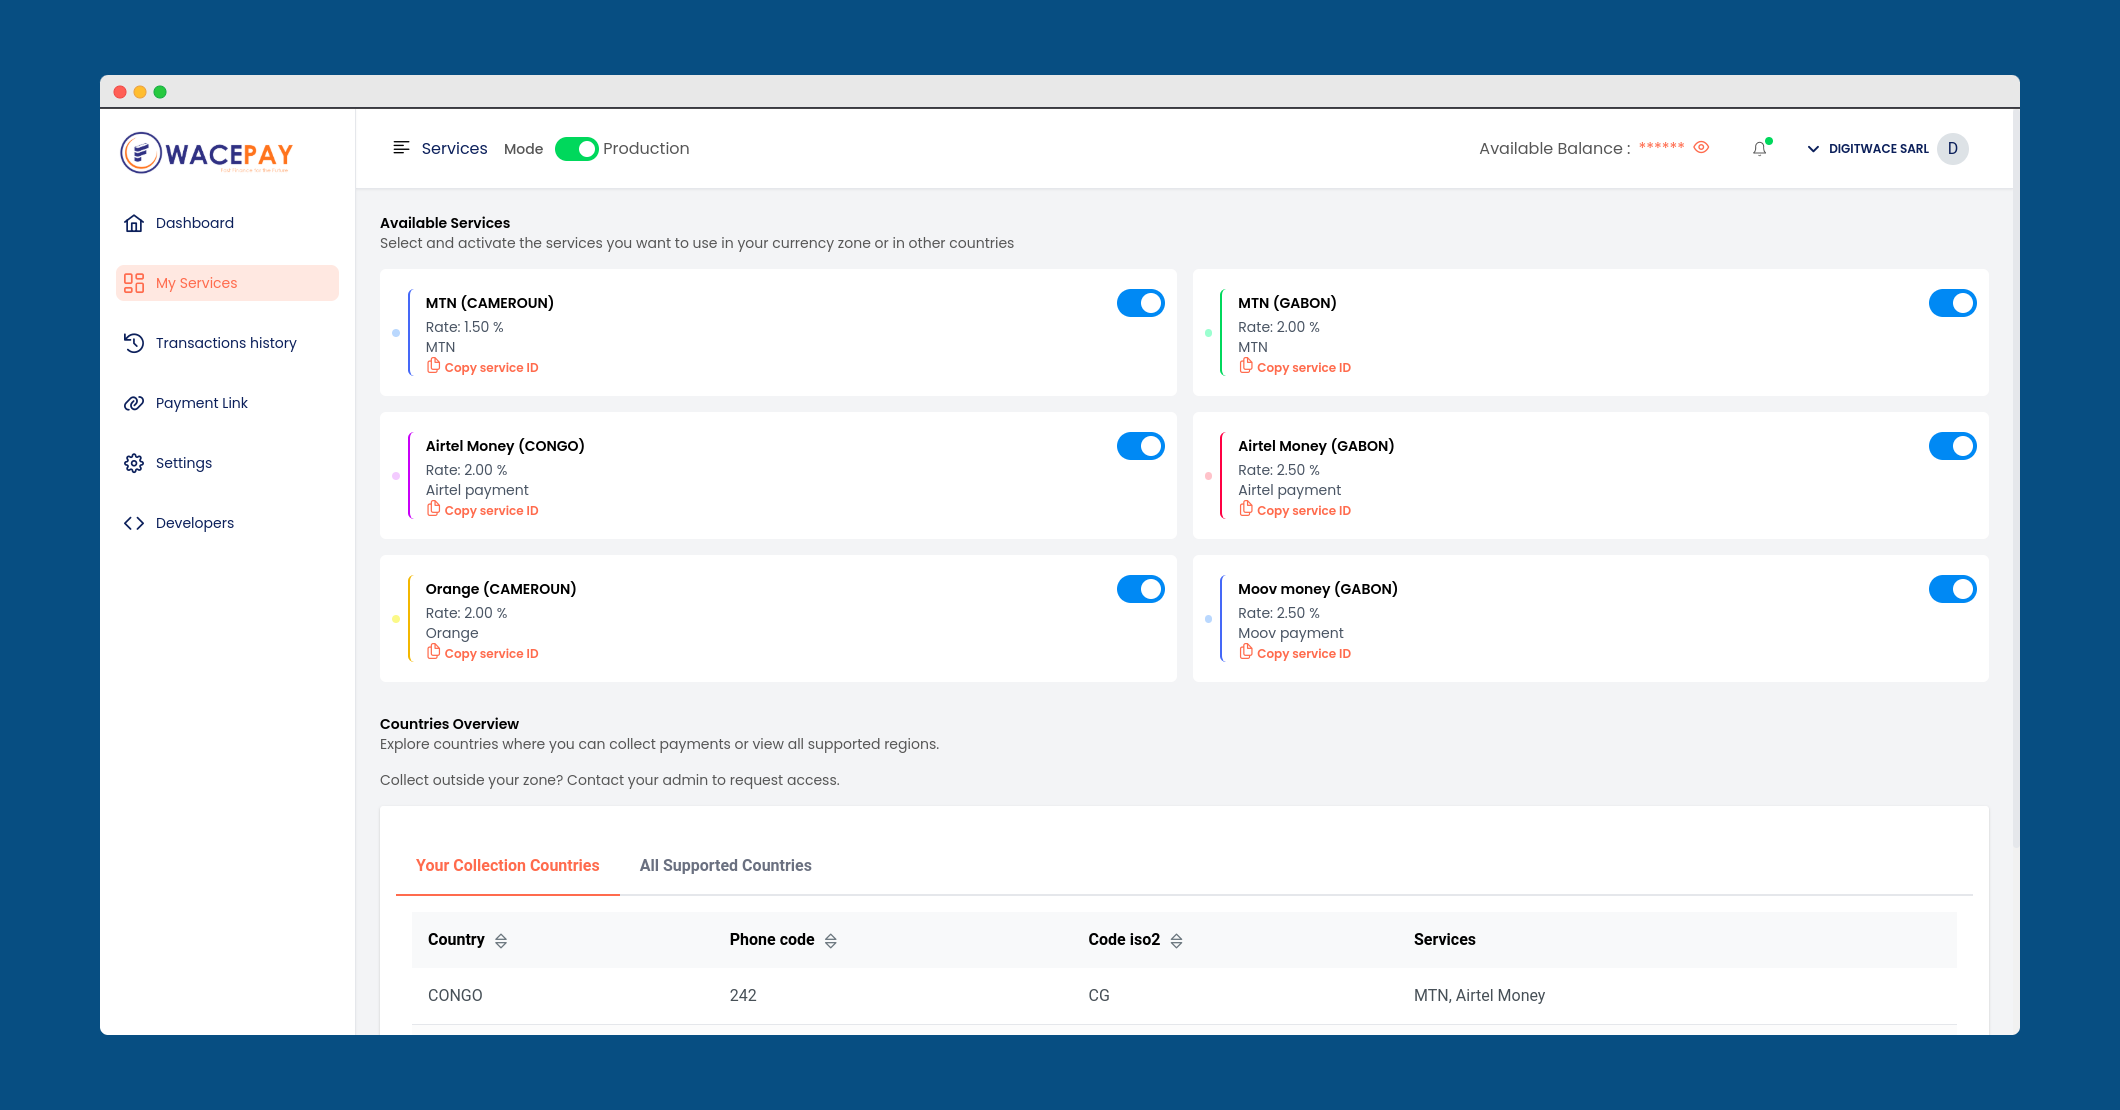Expand the DIGITWACE SARL account dropdown
The width and height of the screenshot is (2120, 1110).
(x=1812, y=149)
